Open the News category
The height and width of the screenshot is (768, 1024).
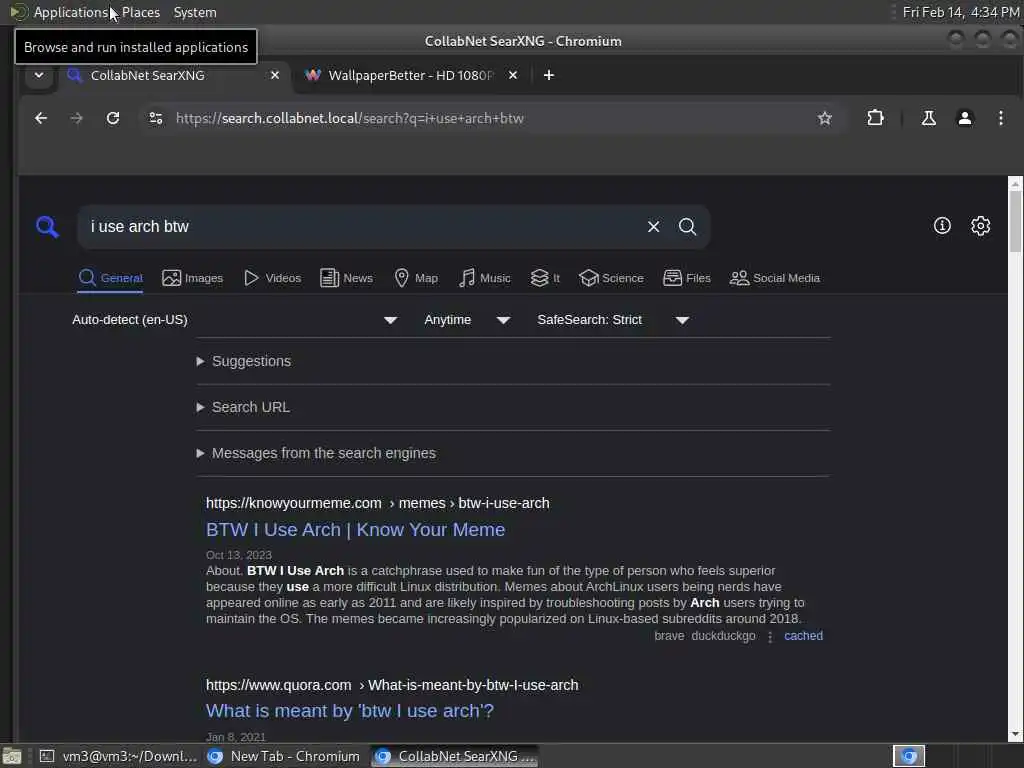[x=347, y=278]
